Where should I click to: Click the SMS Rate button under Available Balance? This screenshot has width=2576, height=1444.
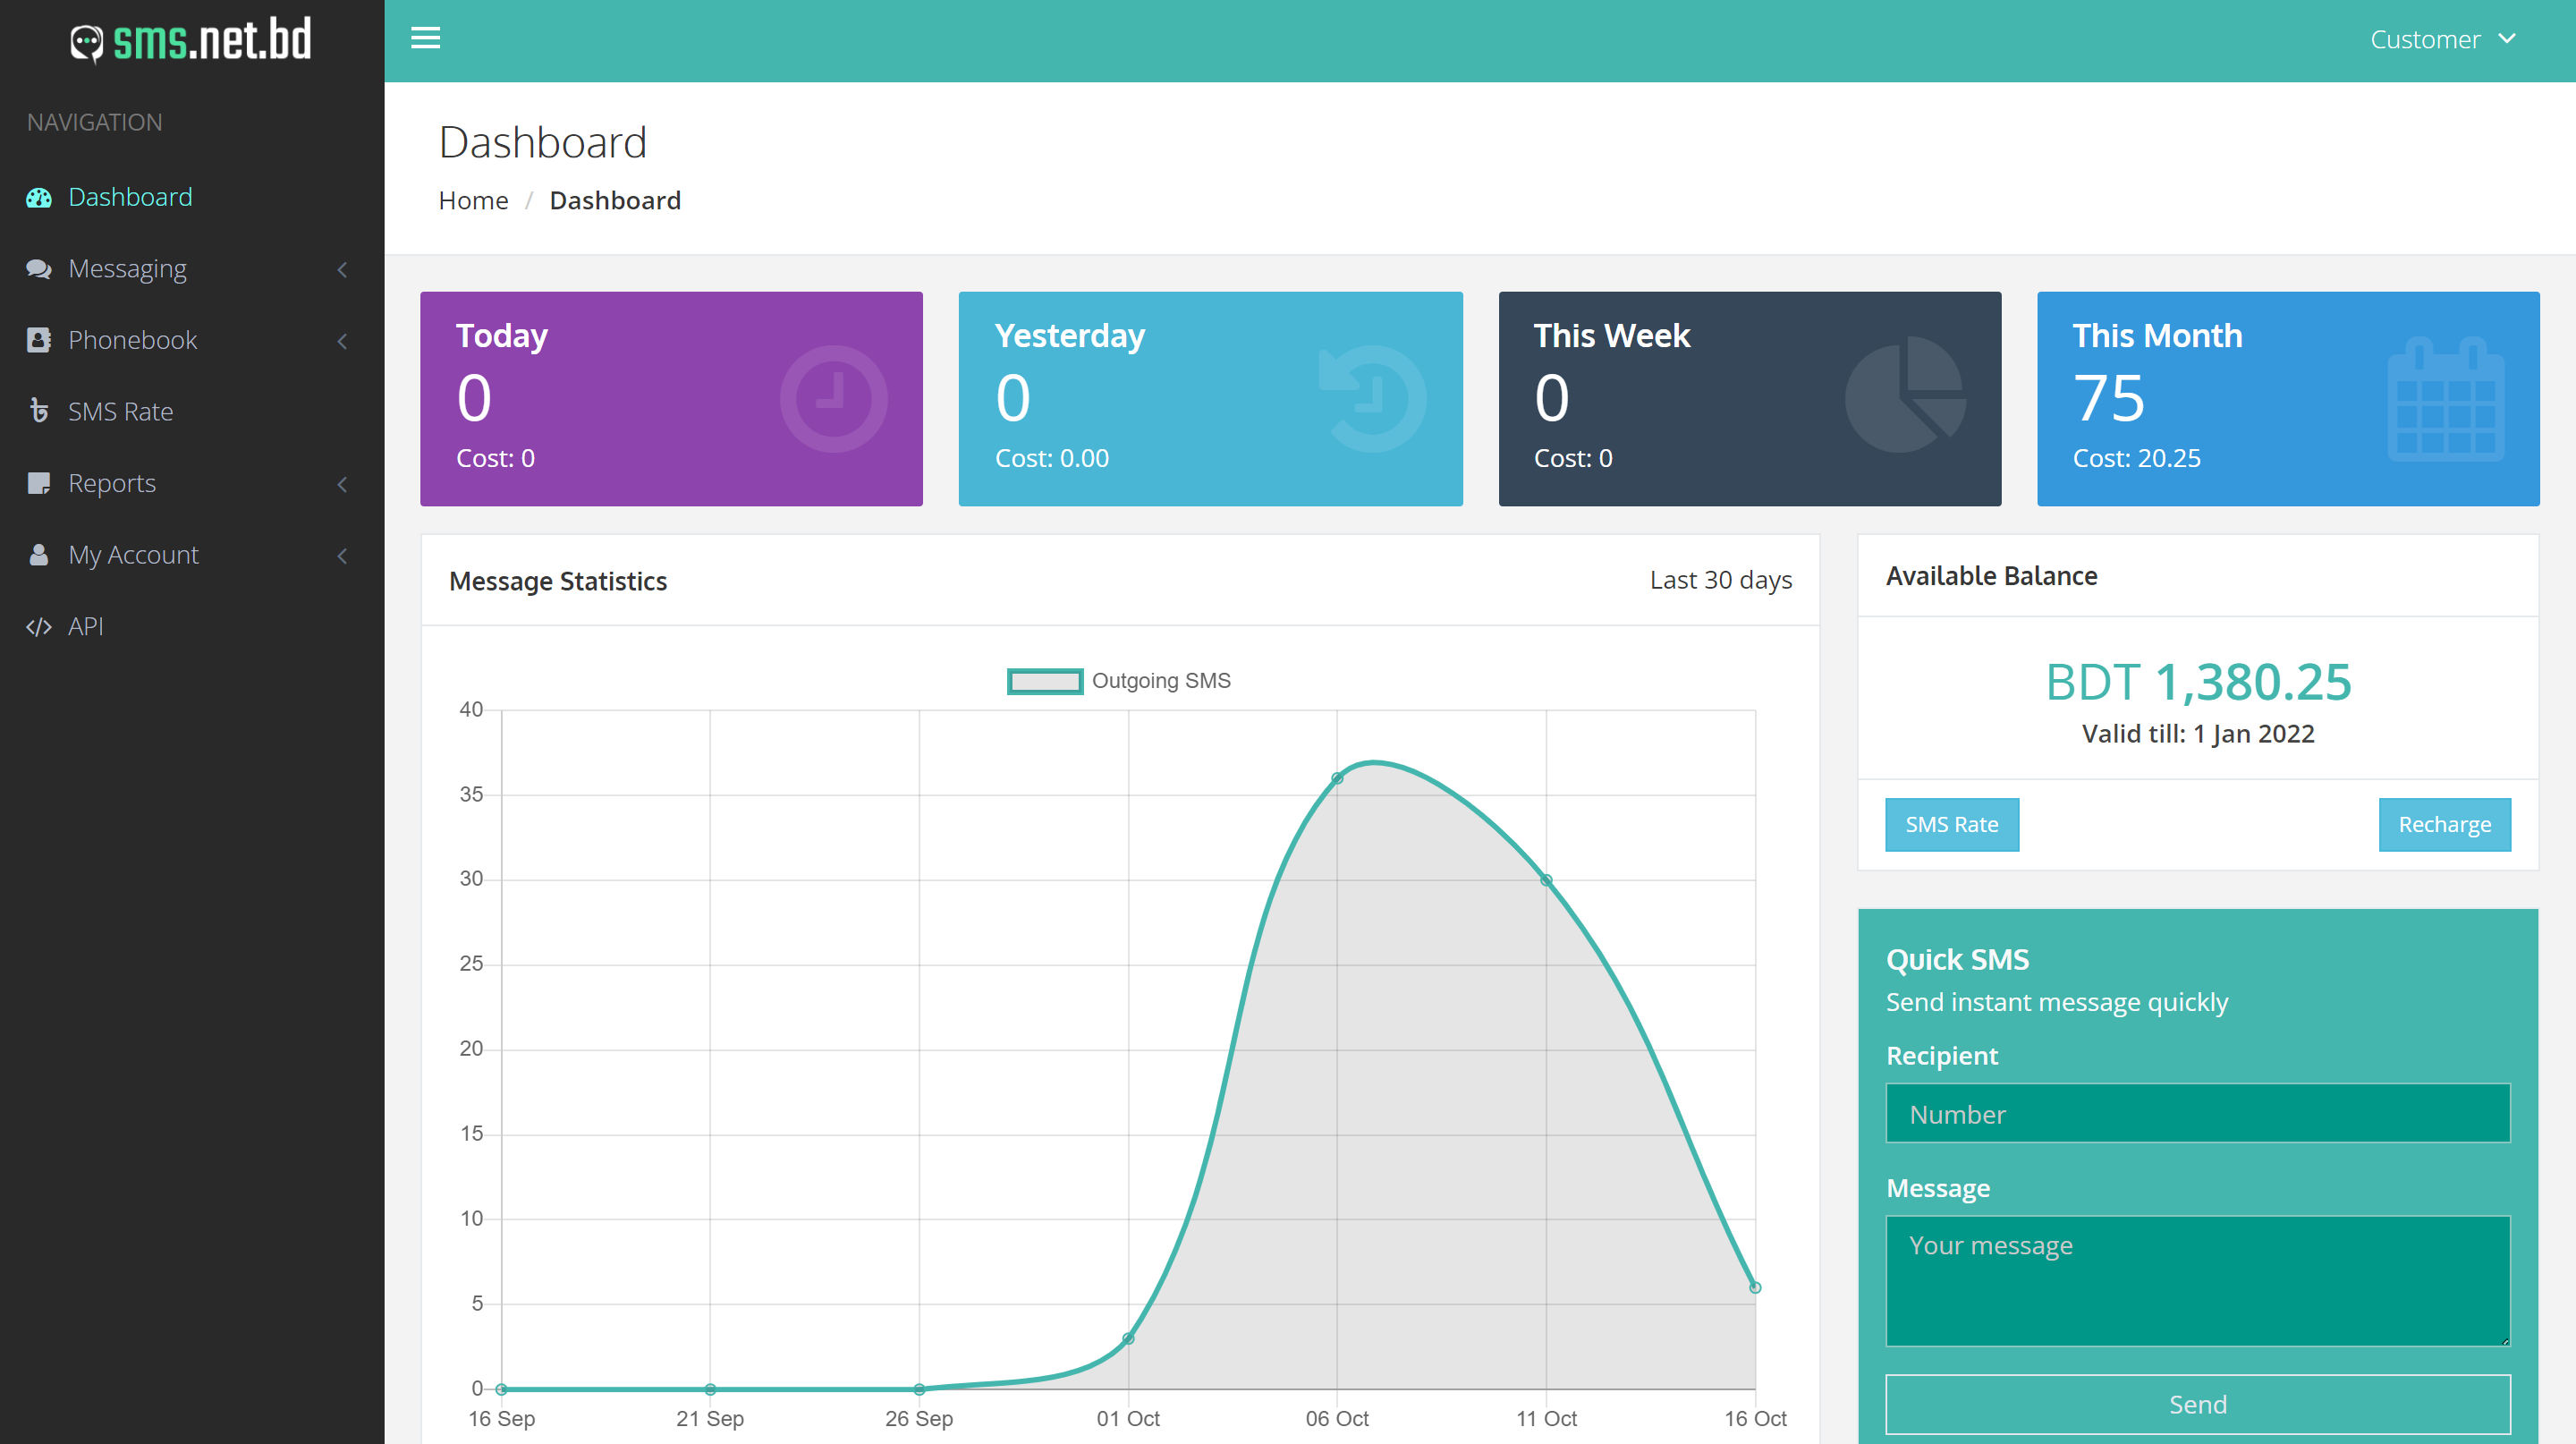[1951, 824]
